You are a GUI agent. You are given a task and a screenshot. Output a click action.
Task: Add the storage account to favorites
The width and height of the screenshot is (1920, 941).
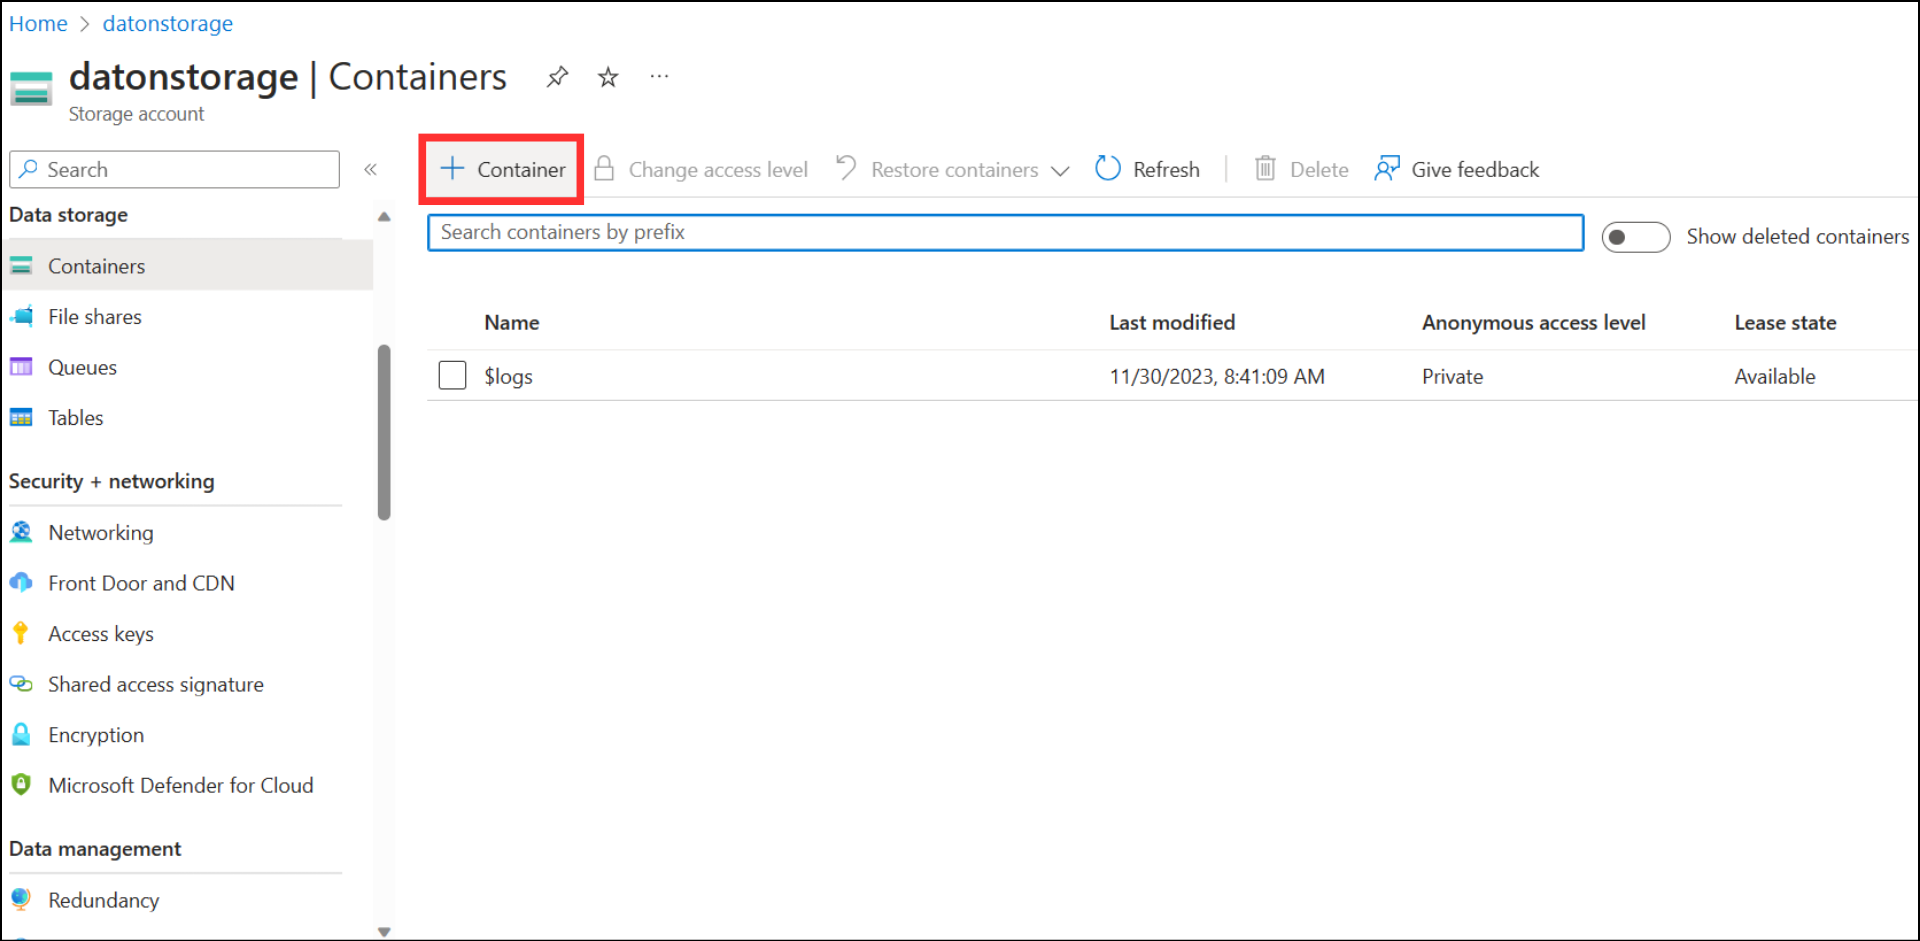coord(608,77)
